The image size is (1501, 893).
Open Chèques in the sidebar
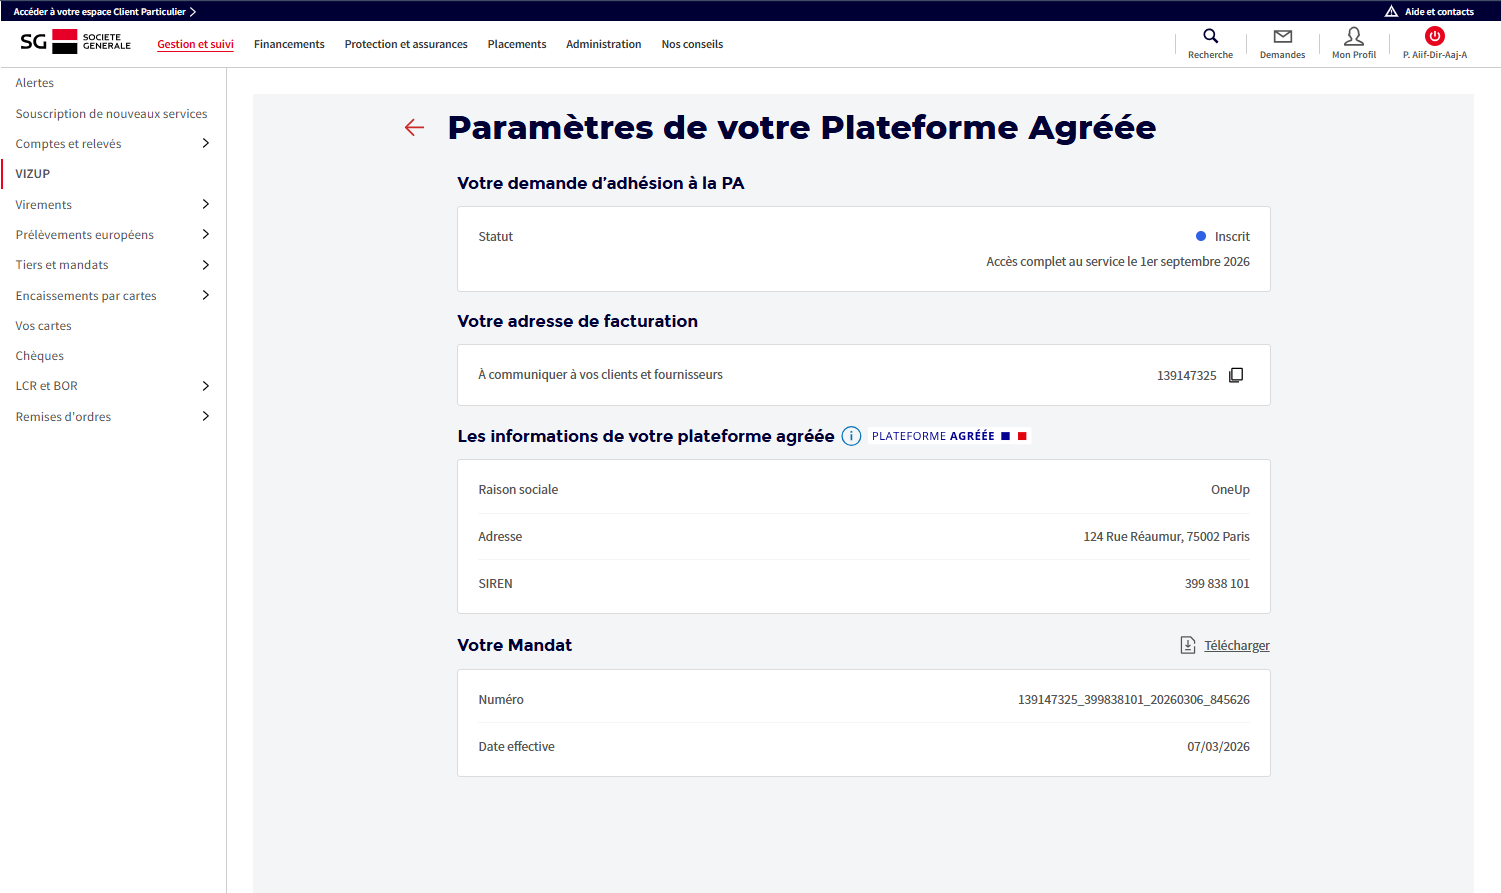click(x=40, y=356)
